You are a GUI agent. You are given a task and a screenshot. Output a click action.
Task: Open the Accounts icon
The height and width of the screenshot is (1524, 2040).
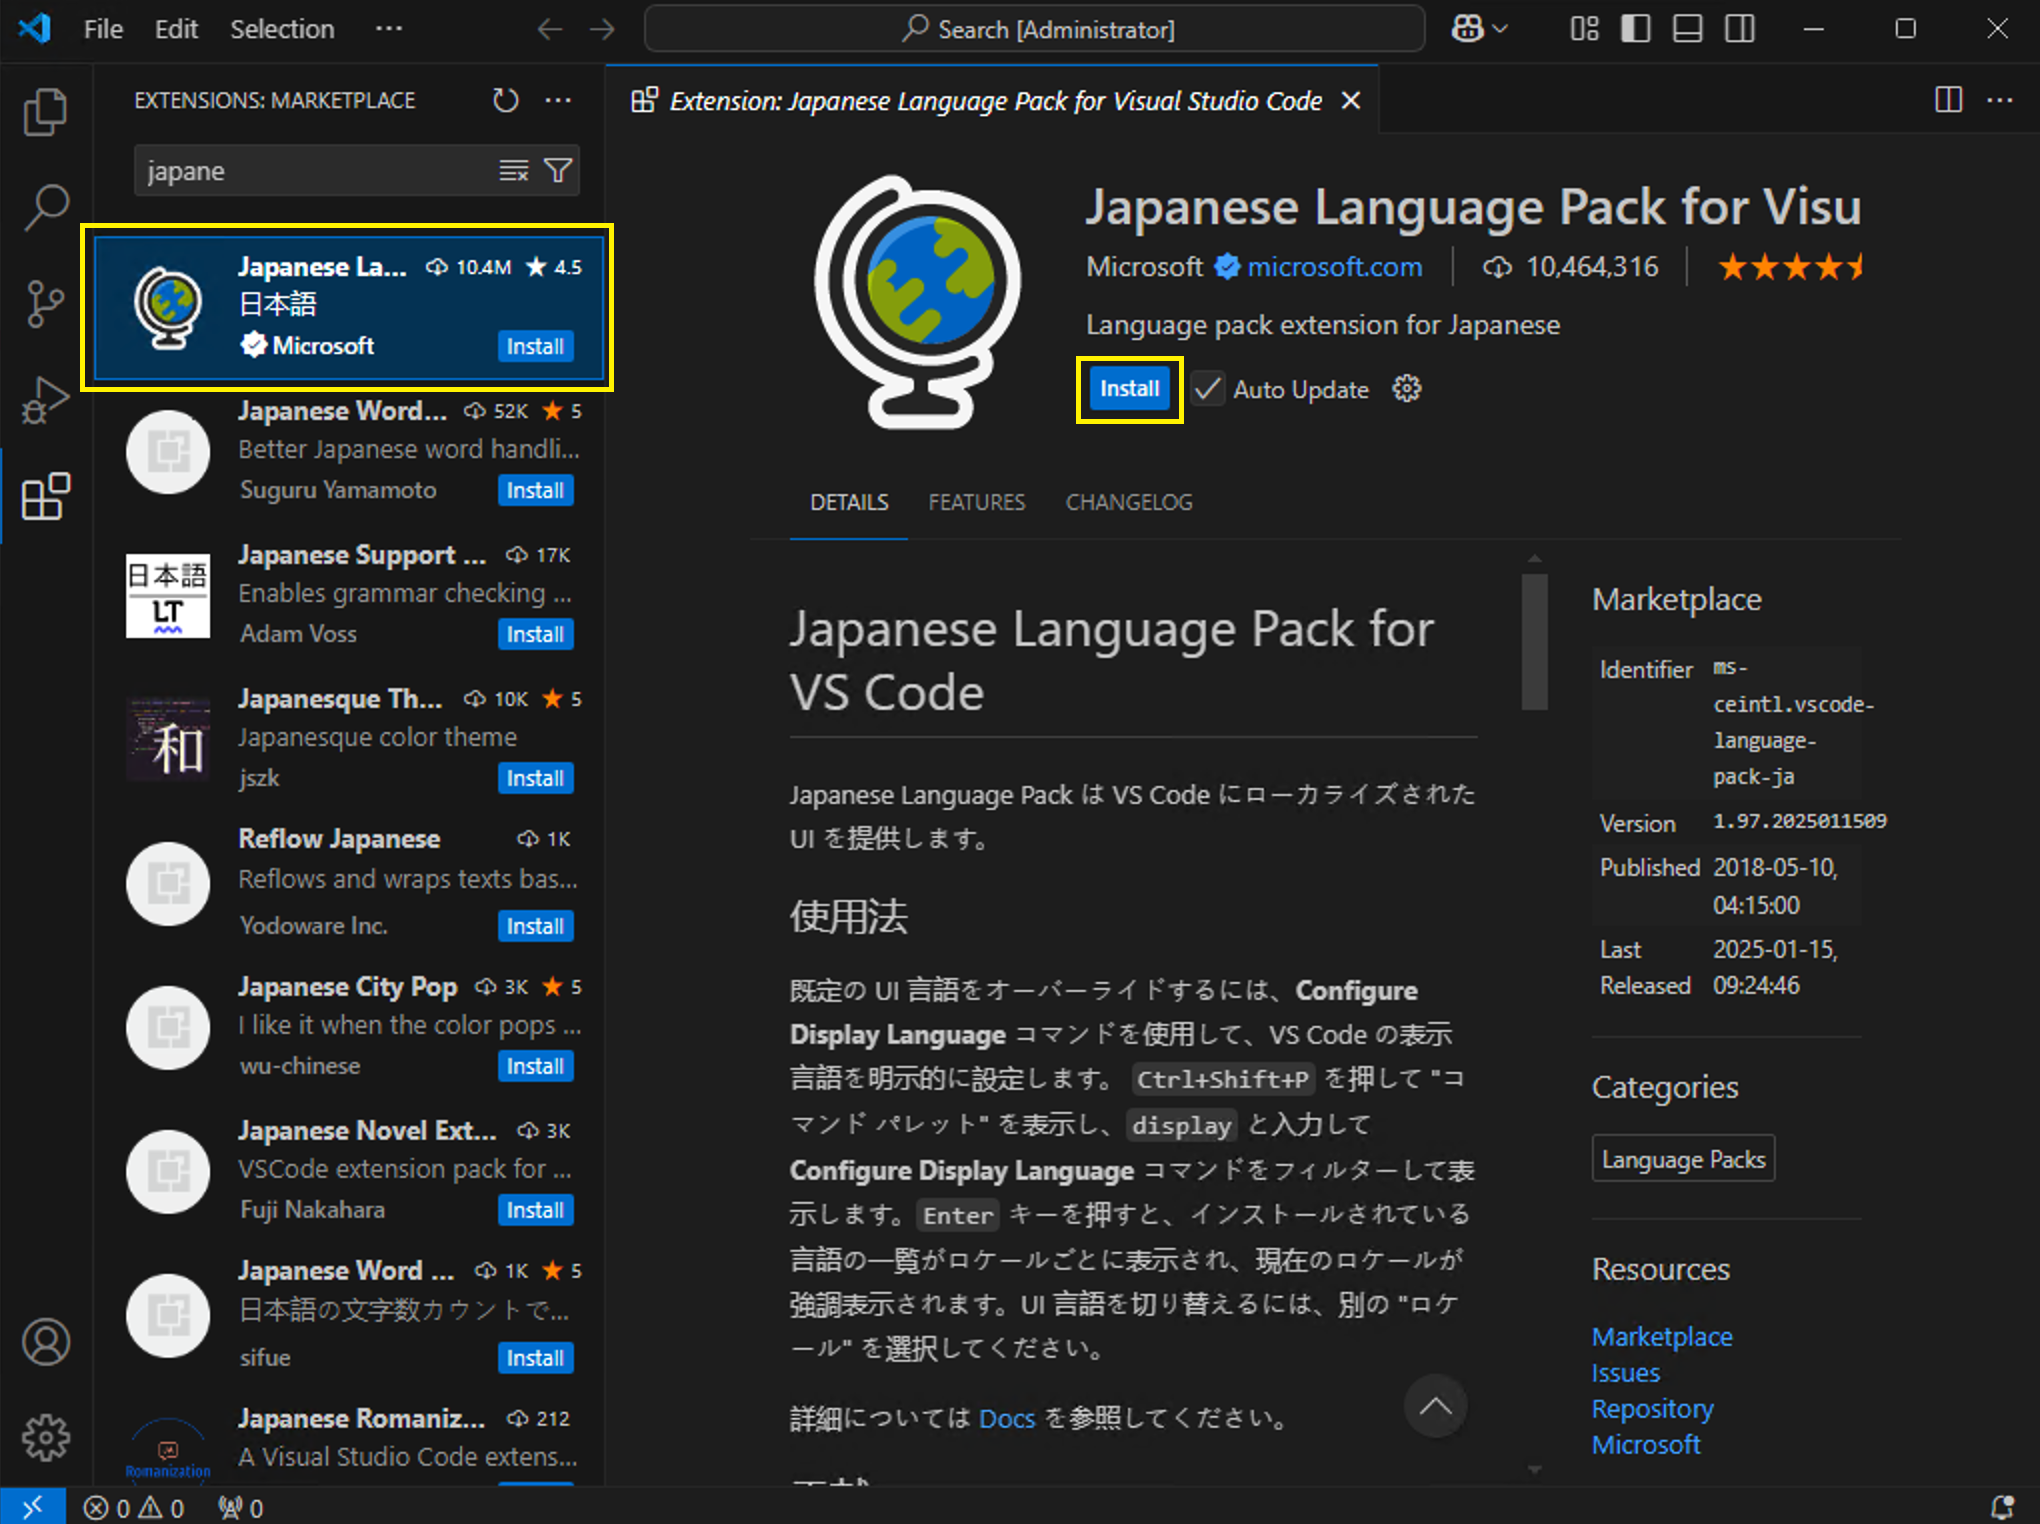pos(46,1342)
